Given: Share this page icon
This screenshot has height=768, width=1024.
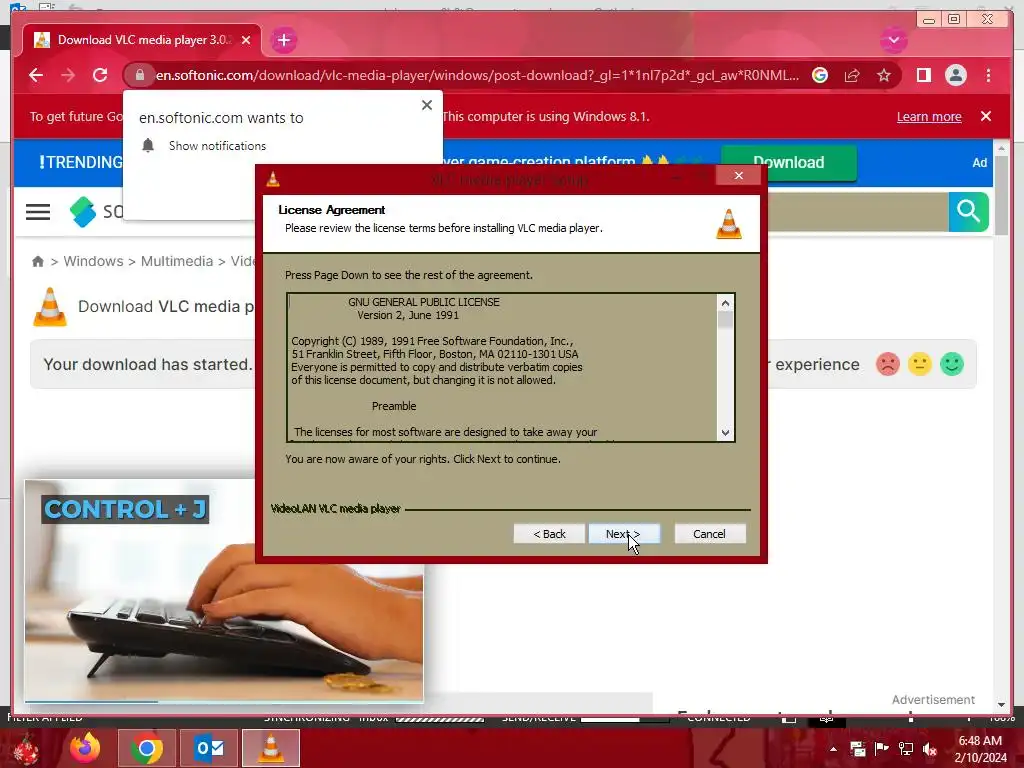Looking at the screenshot, I should pyautogui.click(x=852, y=76).
